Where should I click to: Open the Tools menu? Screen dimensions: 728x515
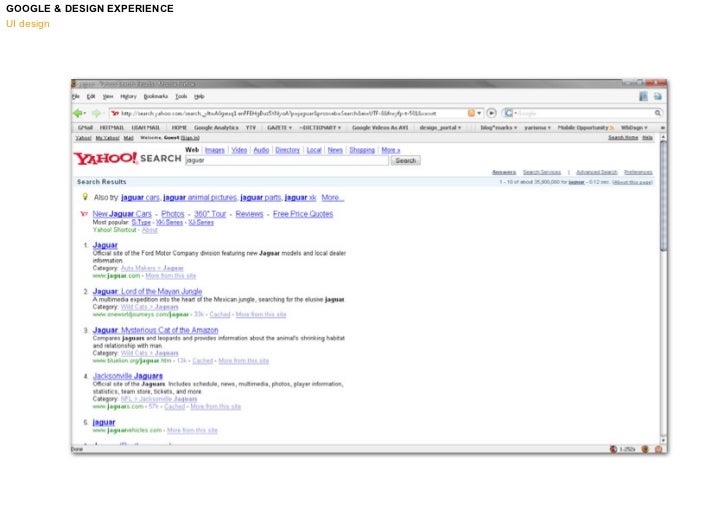pos(181,97)
